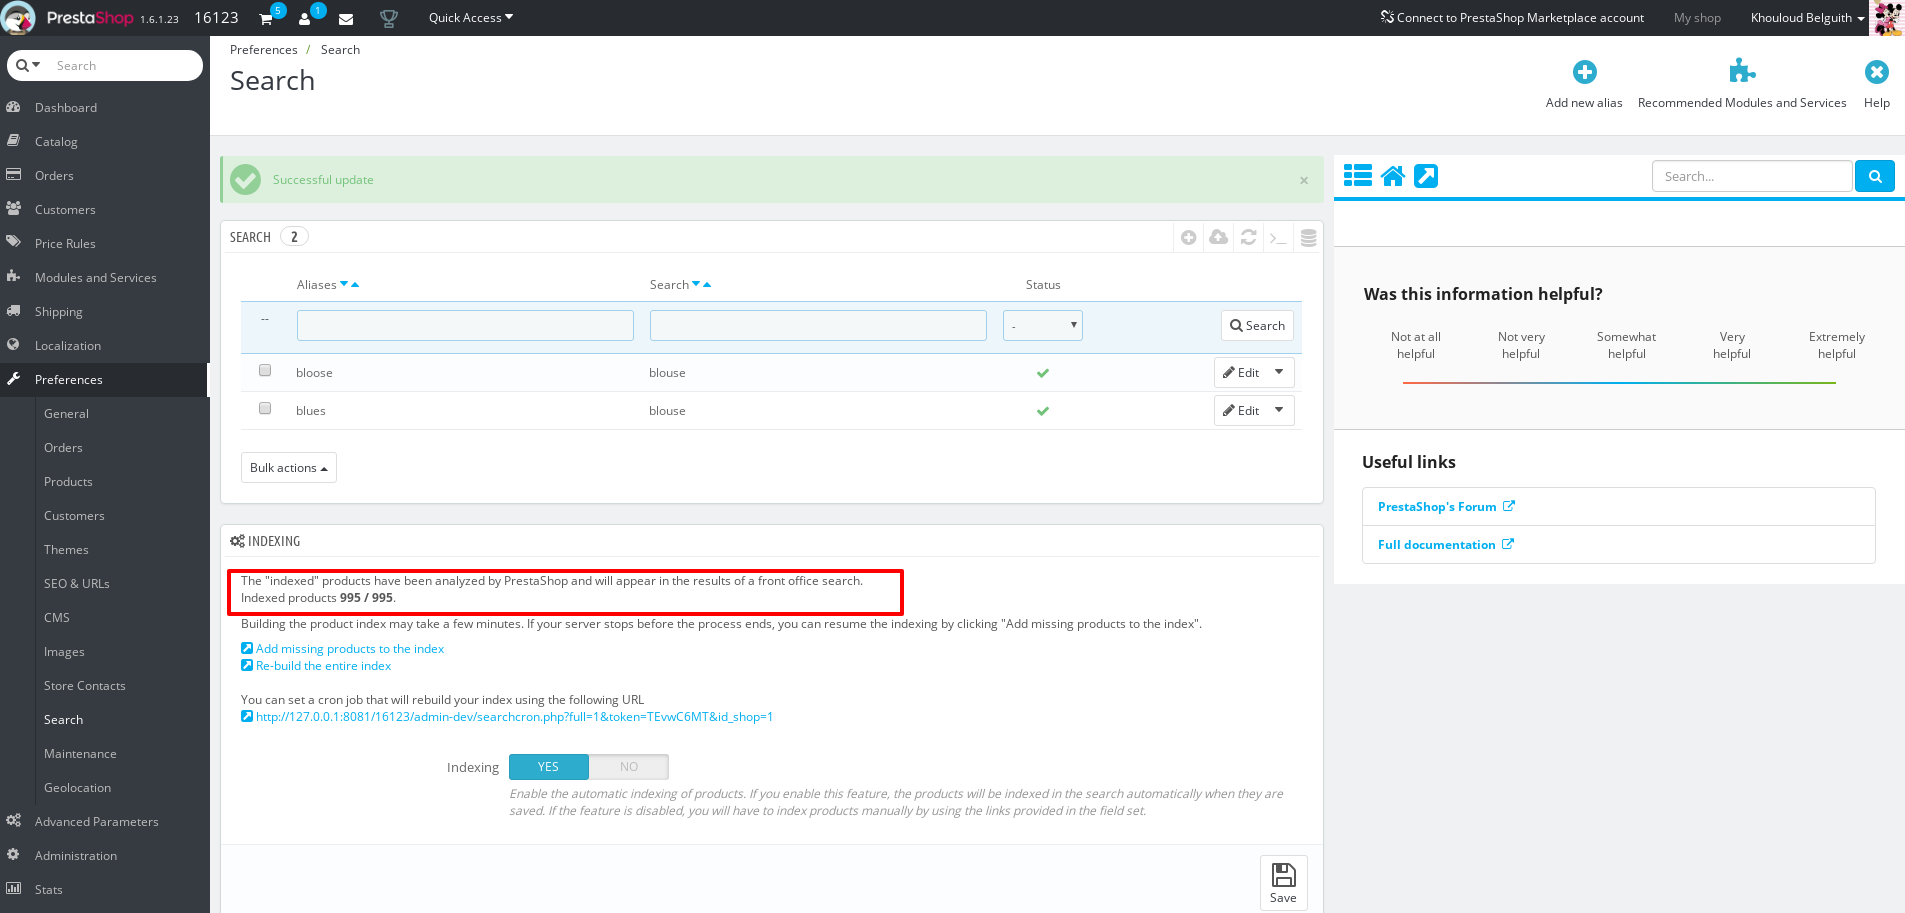Open help in new window arrow icon
Screen dimensions: 1905x913
(1426, 176)
